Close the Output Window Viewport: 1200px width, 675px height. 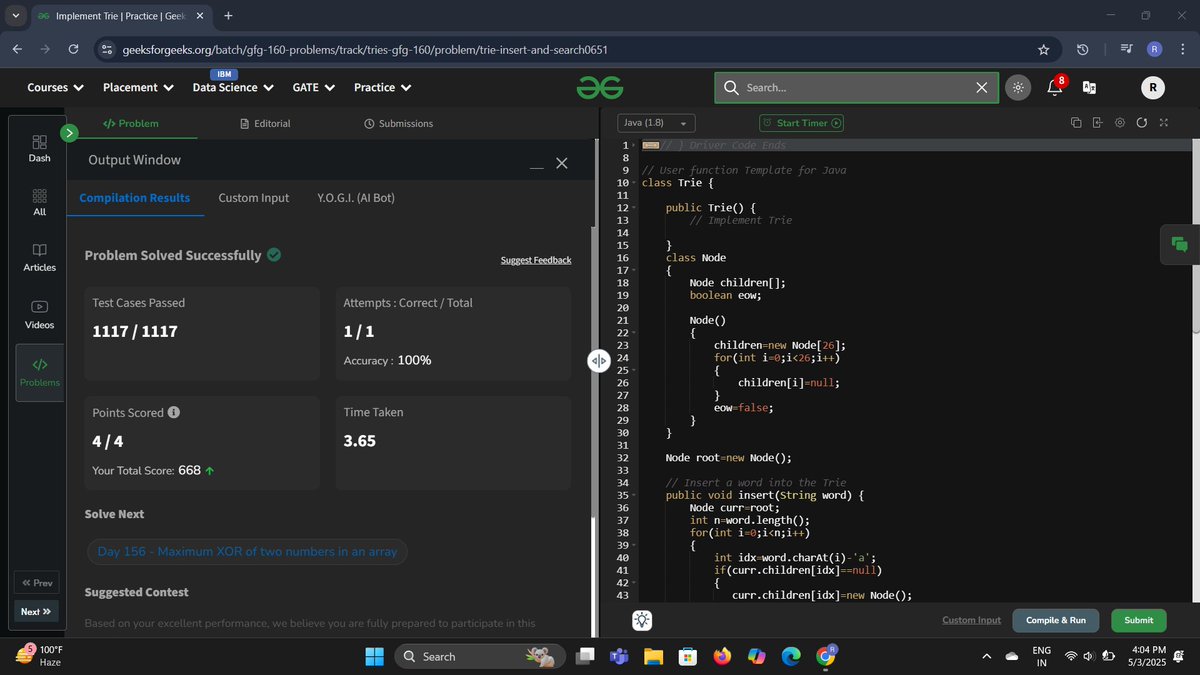pos(562,163)
